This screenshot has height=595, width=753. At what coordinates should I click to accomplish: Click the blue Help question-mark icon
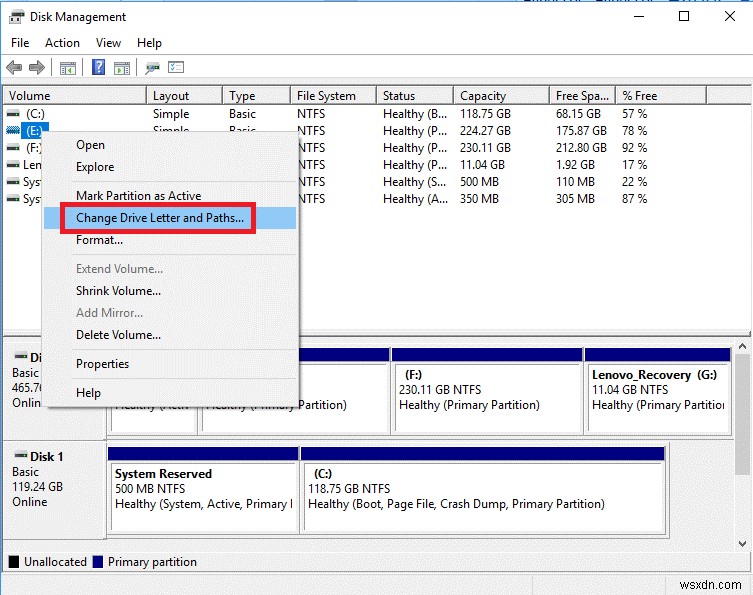[x=98, y=67]
